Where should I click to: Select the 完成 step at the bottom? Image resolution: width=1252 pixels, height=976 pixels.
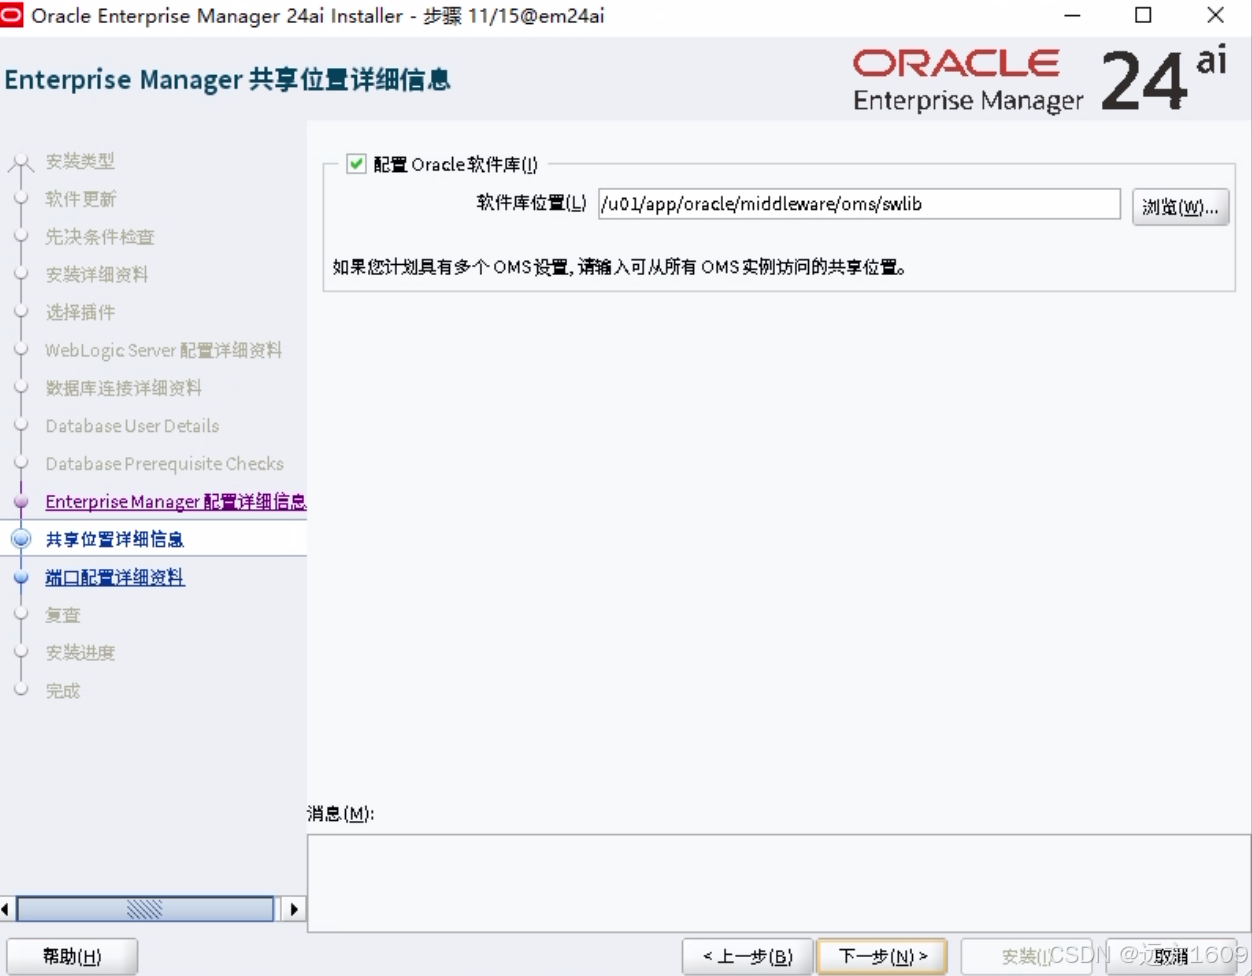point(62,690)
